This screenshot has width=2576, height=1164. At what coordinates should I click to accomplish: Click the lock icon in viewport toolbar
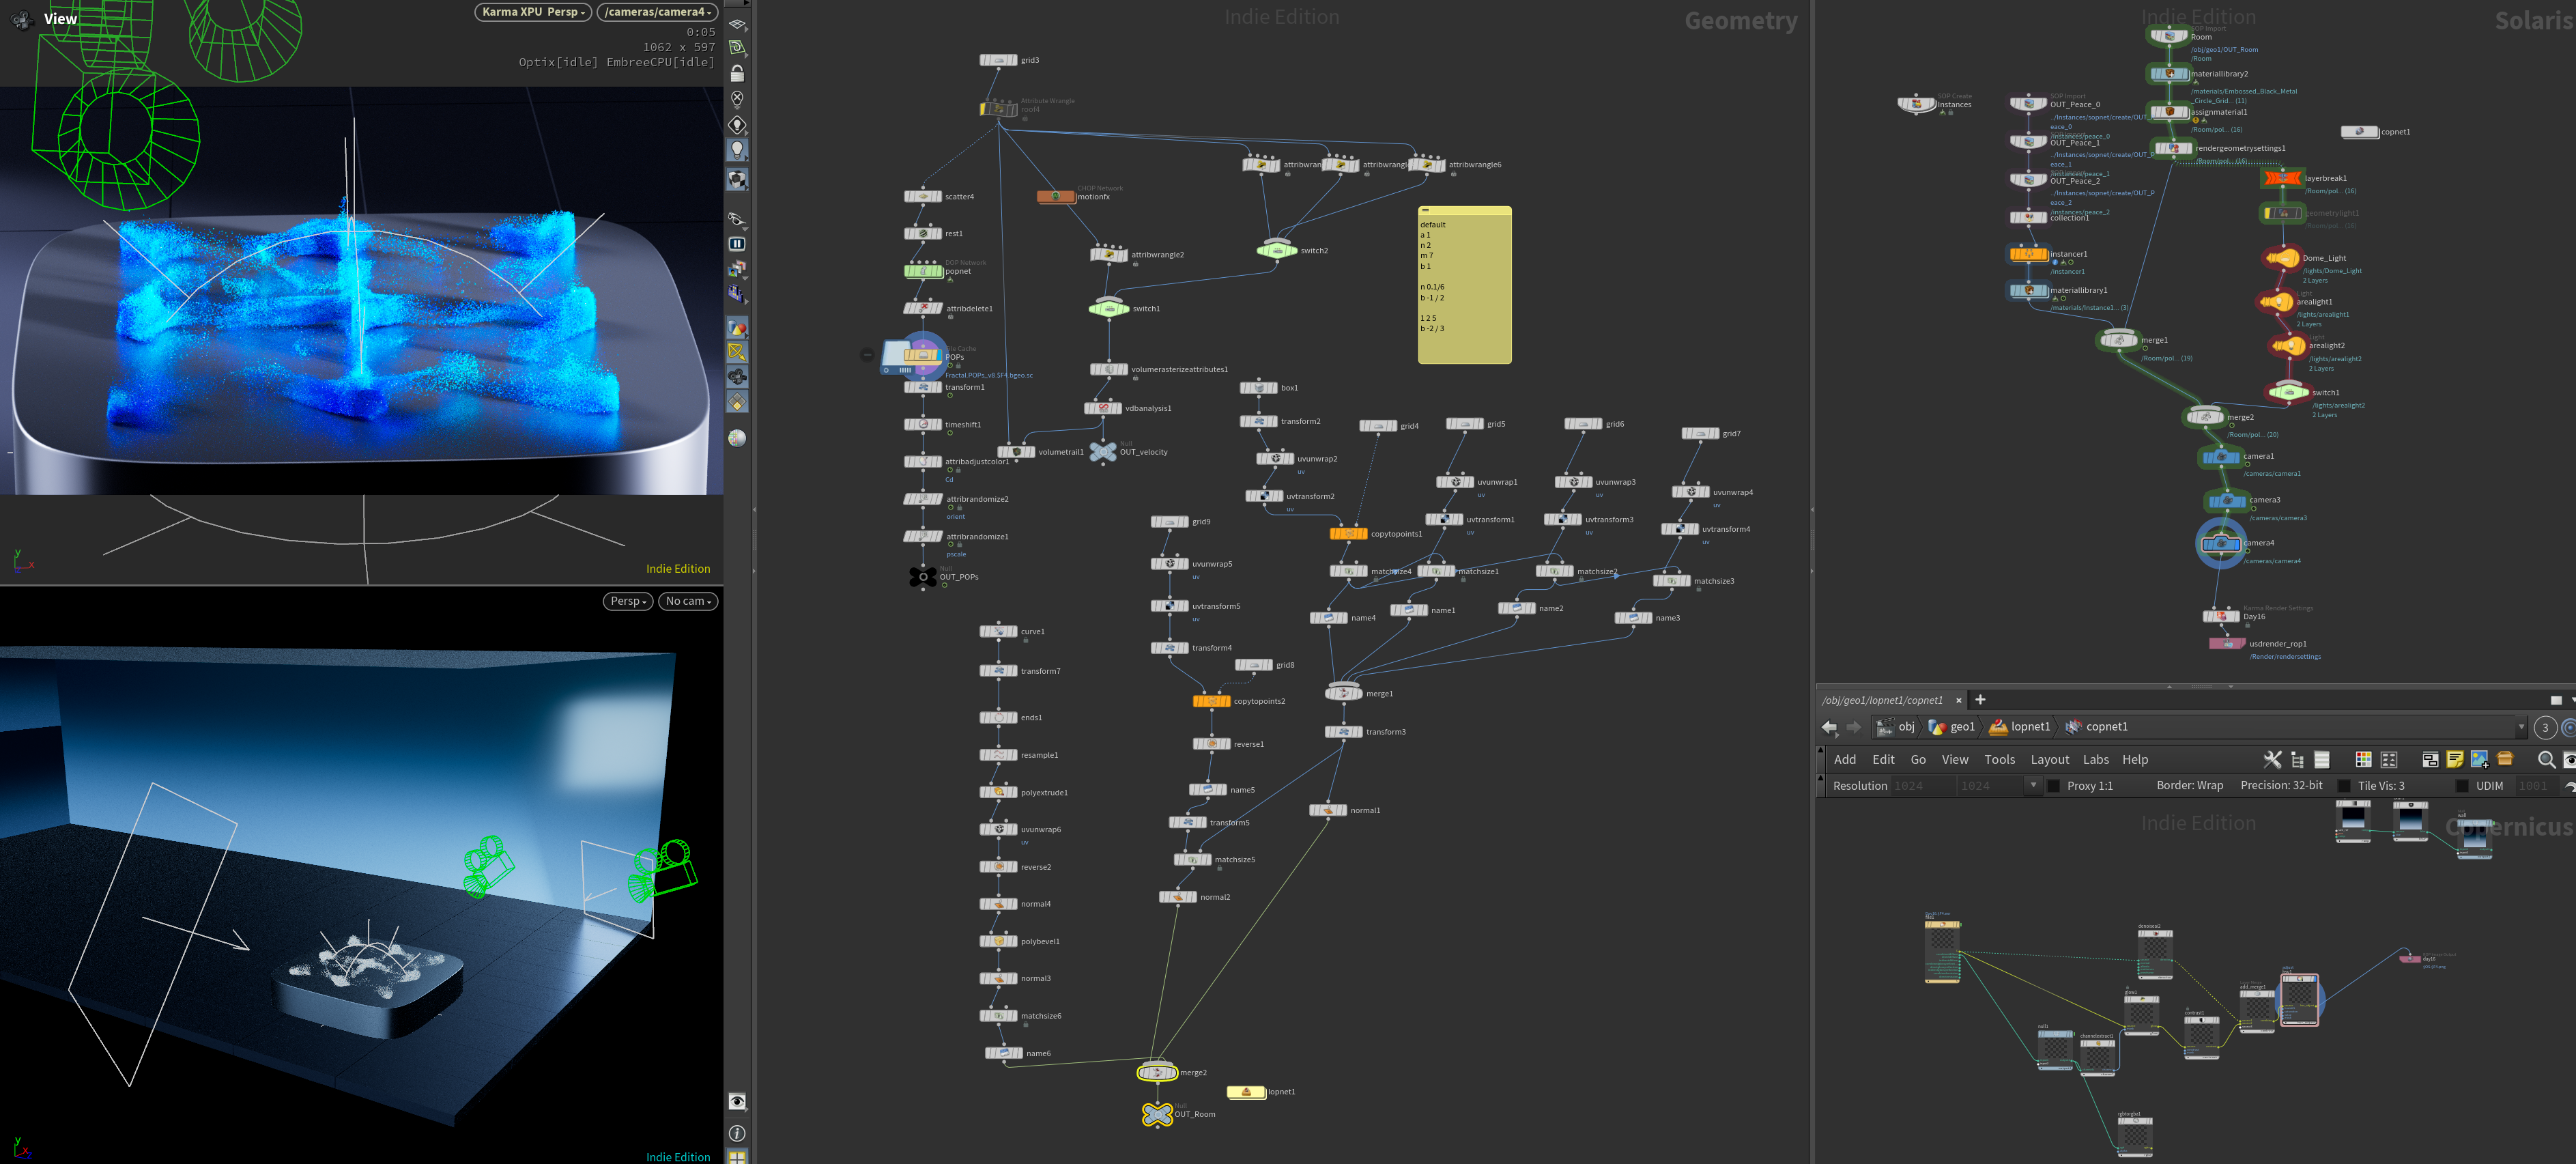click(x=737, y=73)
